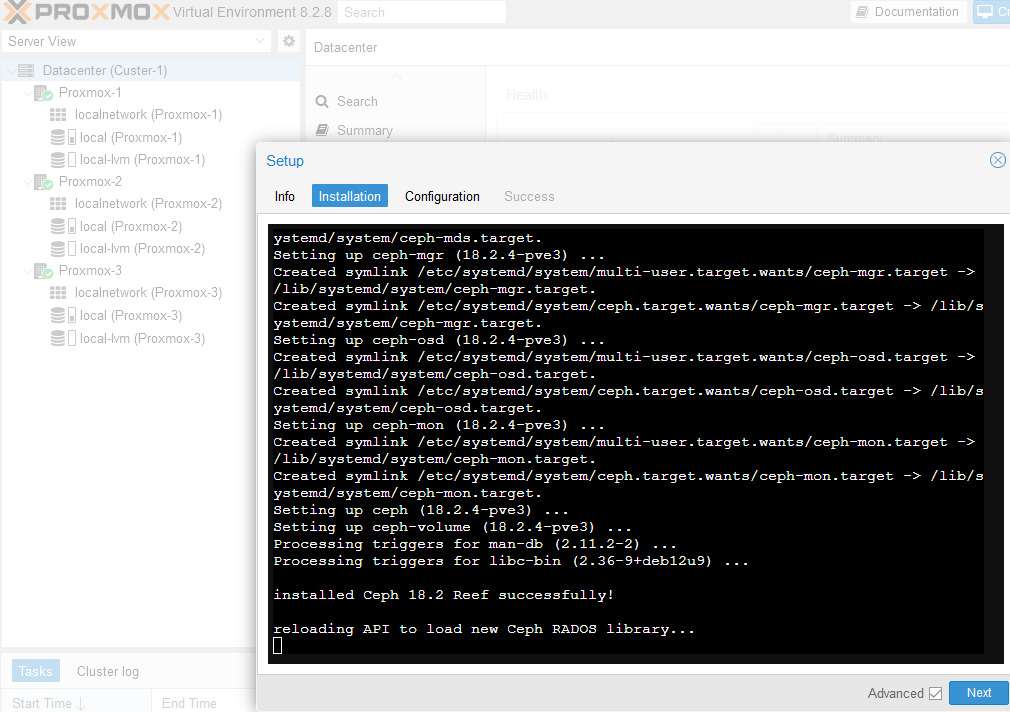Screen dimensions: 1010x712
Task: Click localnetwork (Proxmox-2) grid icon
Action: click(58, 204)
